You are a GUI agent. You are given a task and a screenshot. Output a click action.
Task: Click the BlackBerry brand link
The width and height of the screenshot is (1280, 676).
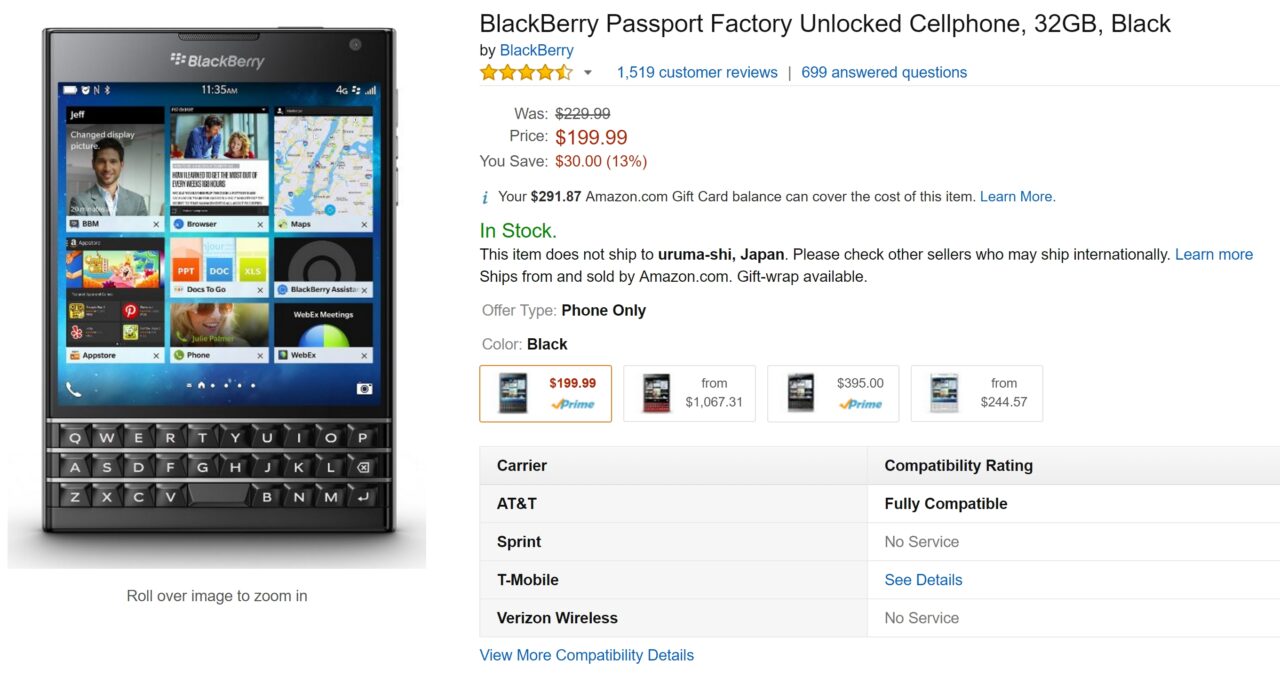[x=536, y=50]
